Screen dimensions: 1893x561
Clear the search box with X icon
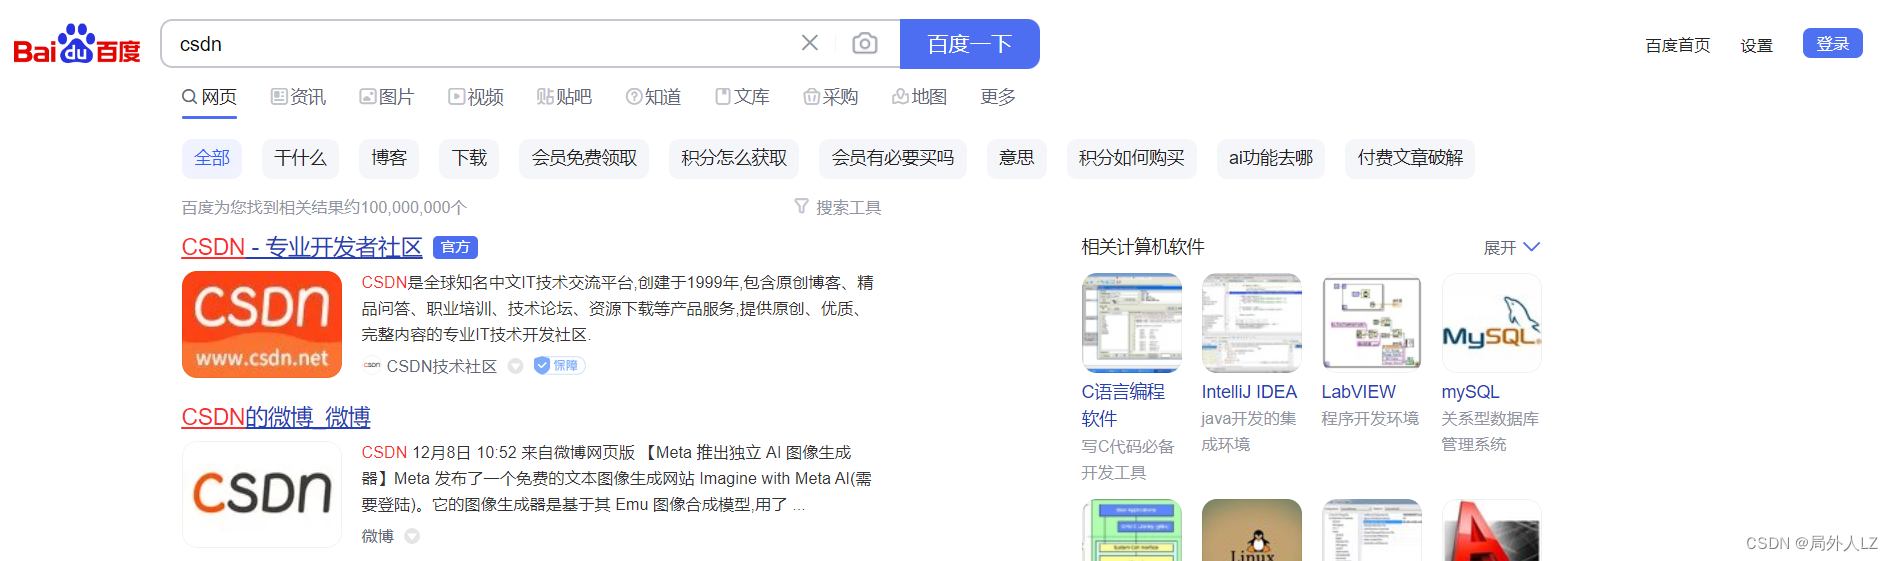[810, 43]
